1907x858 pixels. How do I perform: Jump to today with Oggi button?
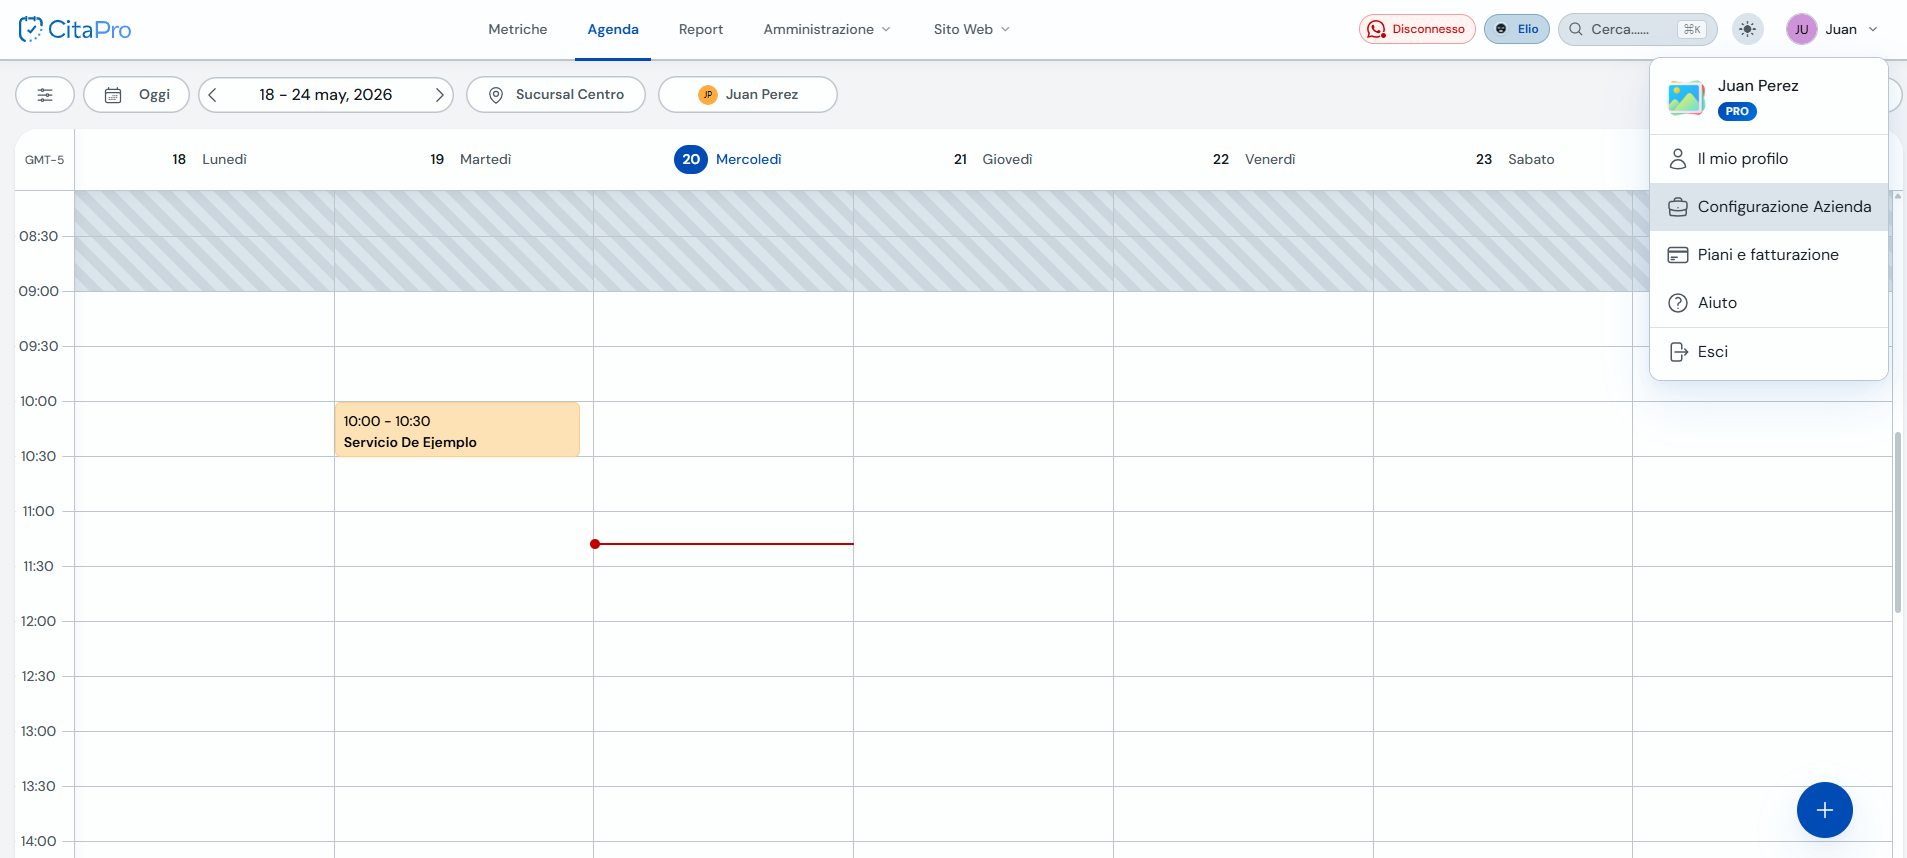pyautogui.click(x=136, y=95)
